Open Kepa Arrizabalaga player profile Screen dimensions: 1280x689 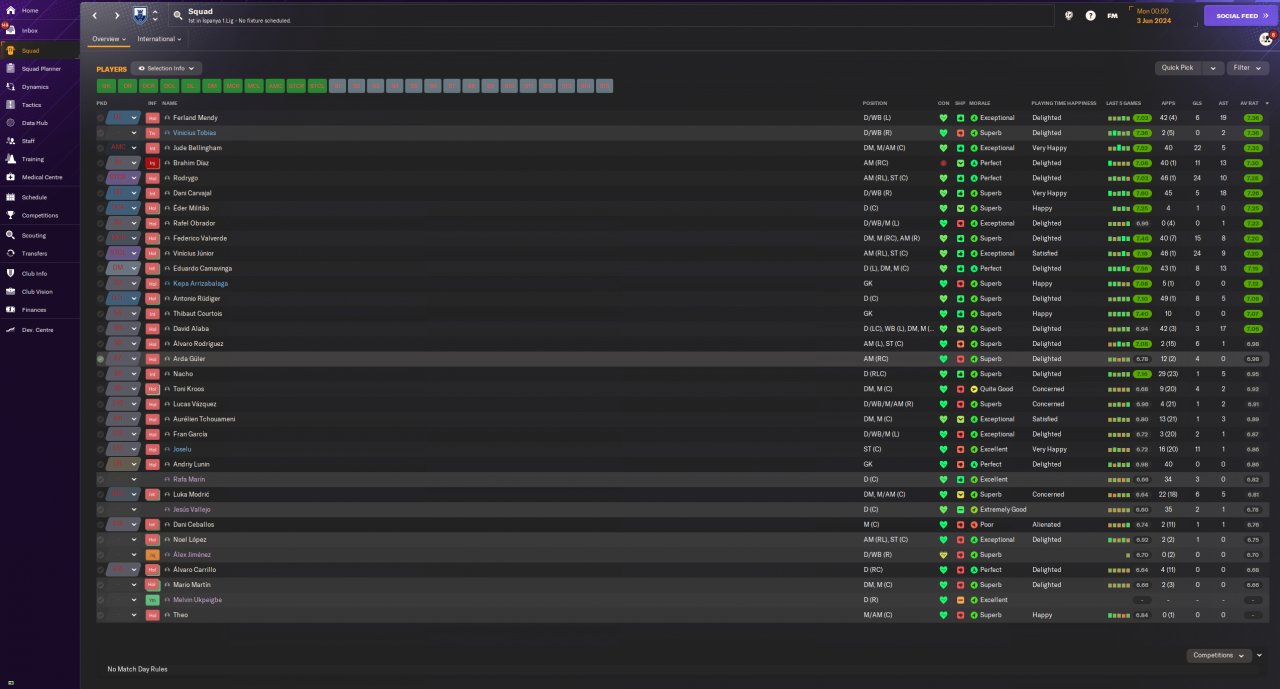200,284
